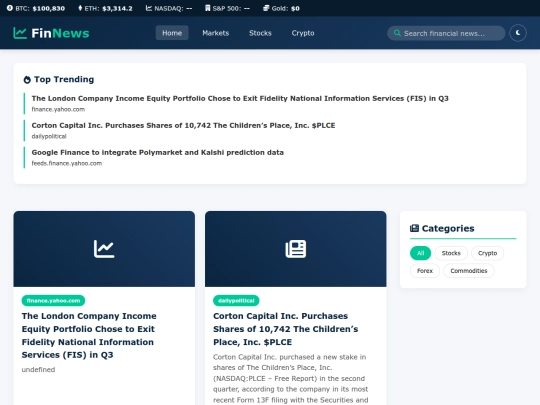Image resolution: width=540 pixels, height=405 pixels.
Task: Open London Company card headline
Action: (x=89, y=335)
